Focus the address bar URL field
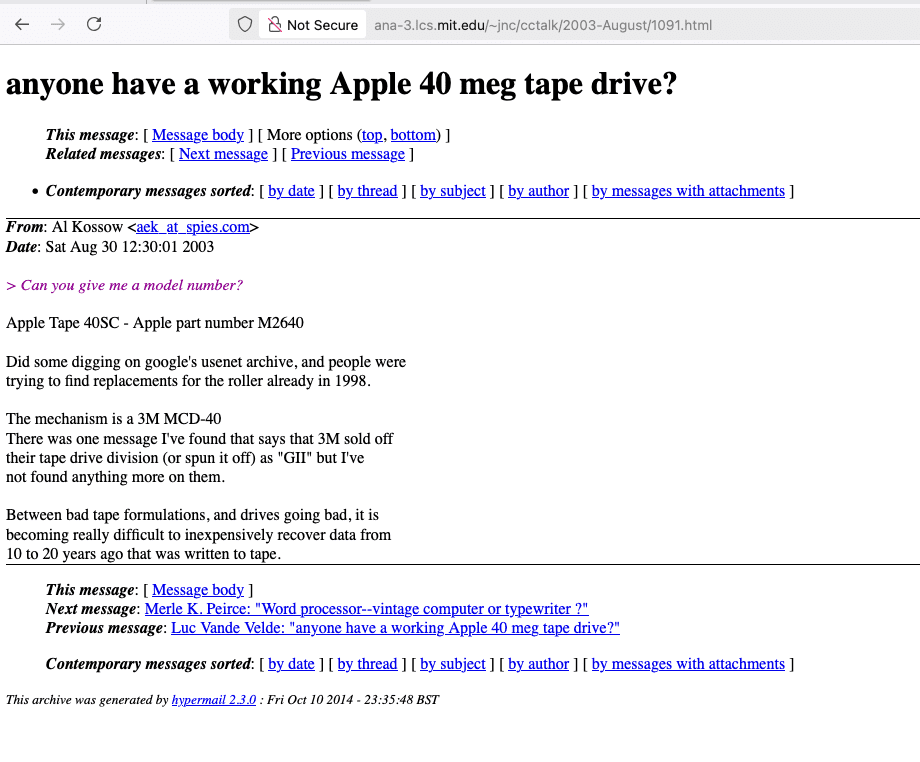Screen dimensions: 920x762 click(543, 25)
